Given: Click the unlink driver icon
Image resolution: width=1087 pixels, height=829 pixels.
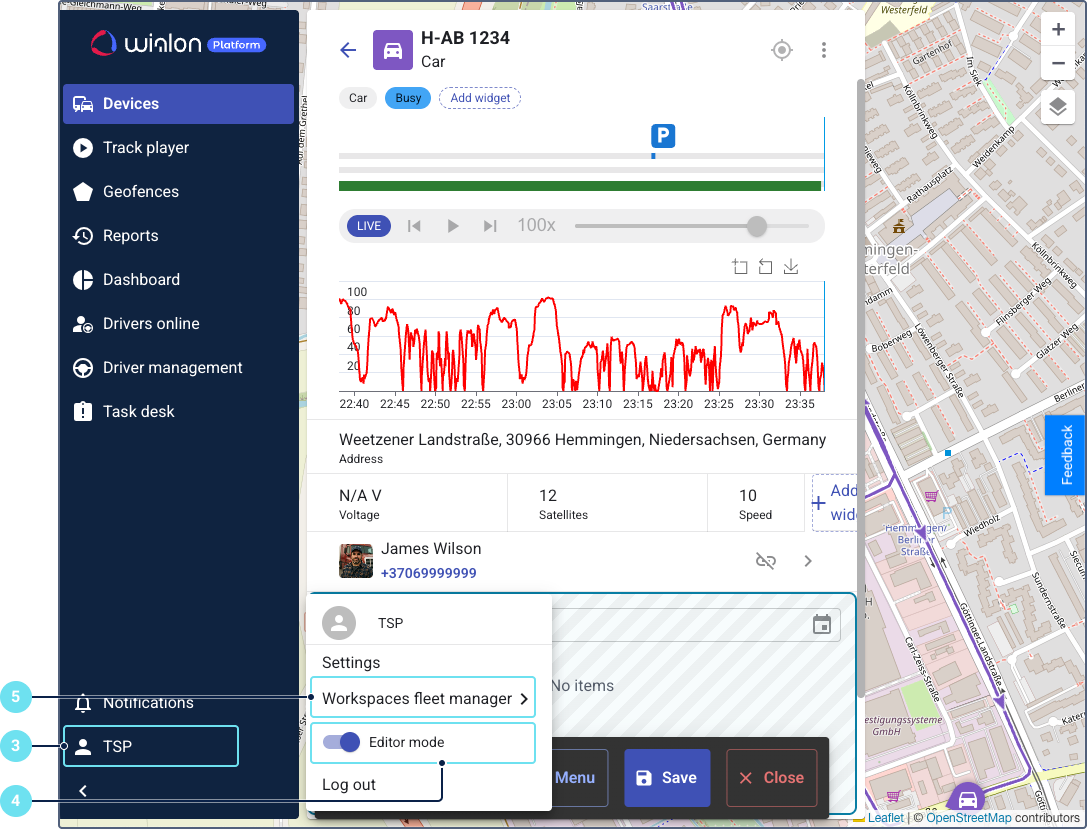Looking at the screenshot, I should pos(766,561).
